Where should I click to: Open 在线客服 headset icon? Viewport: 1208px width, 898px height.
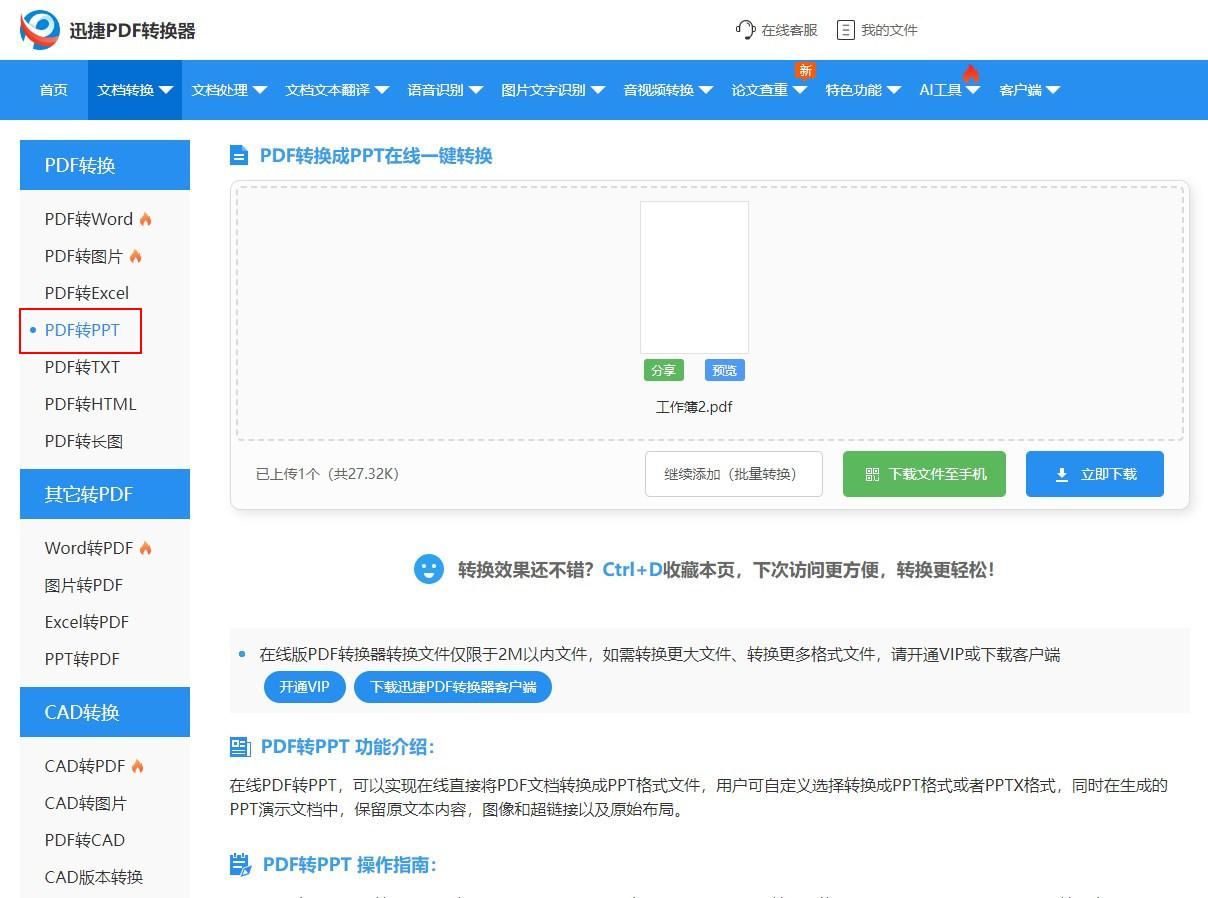click(x=745, y=30)
